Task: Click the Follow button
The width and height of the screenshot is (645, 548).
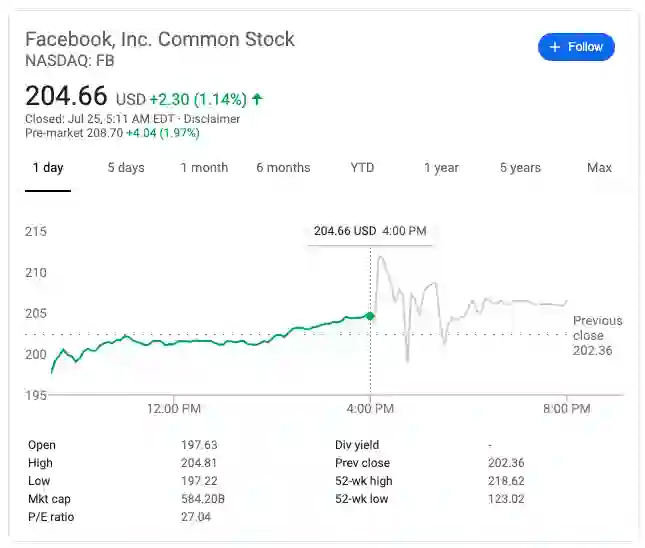Action: tap(576, 47)
